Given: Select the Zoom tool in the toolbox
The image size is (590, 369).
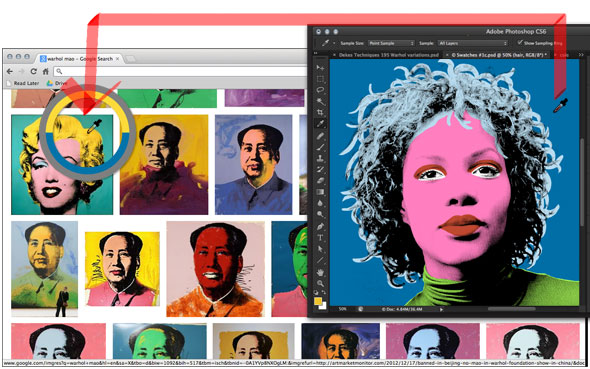Looking at the screenshot, I should coord(320,283).
